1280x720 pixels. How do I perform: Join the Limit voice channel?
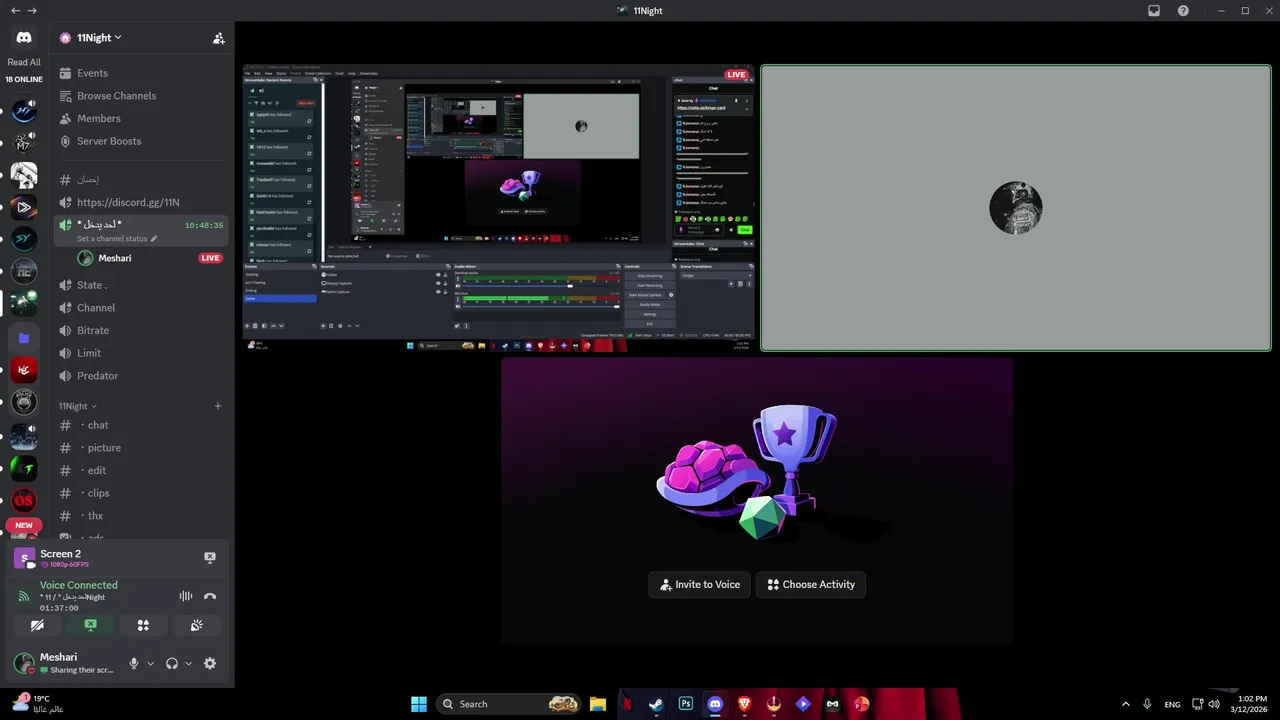[141, 353]
